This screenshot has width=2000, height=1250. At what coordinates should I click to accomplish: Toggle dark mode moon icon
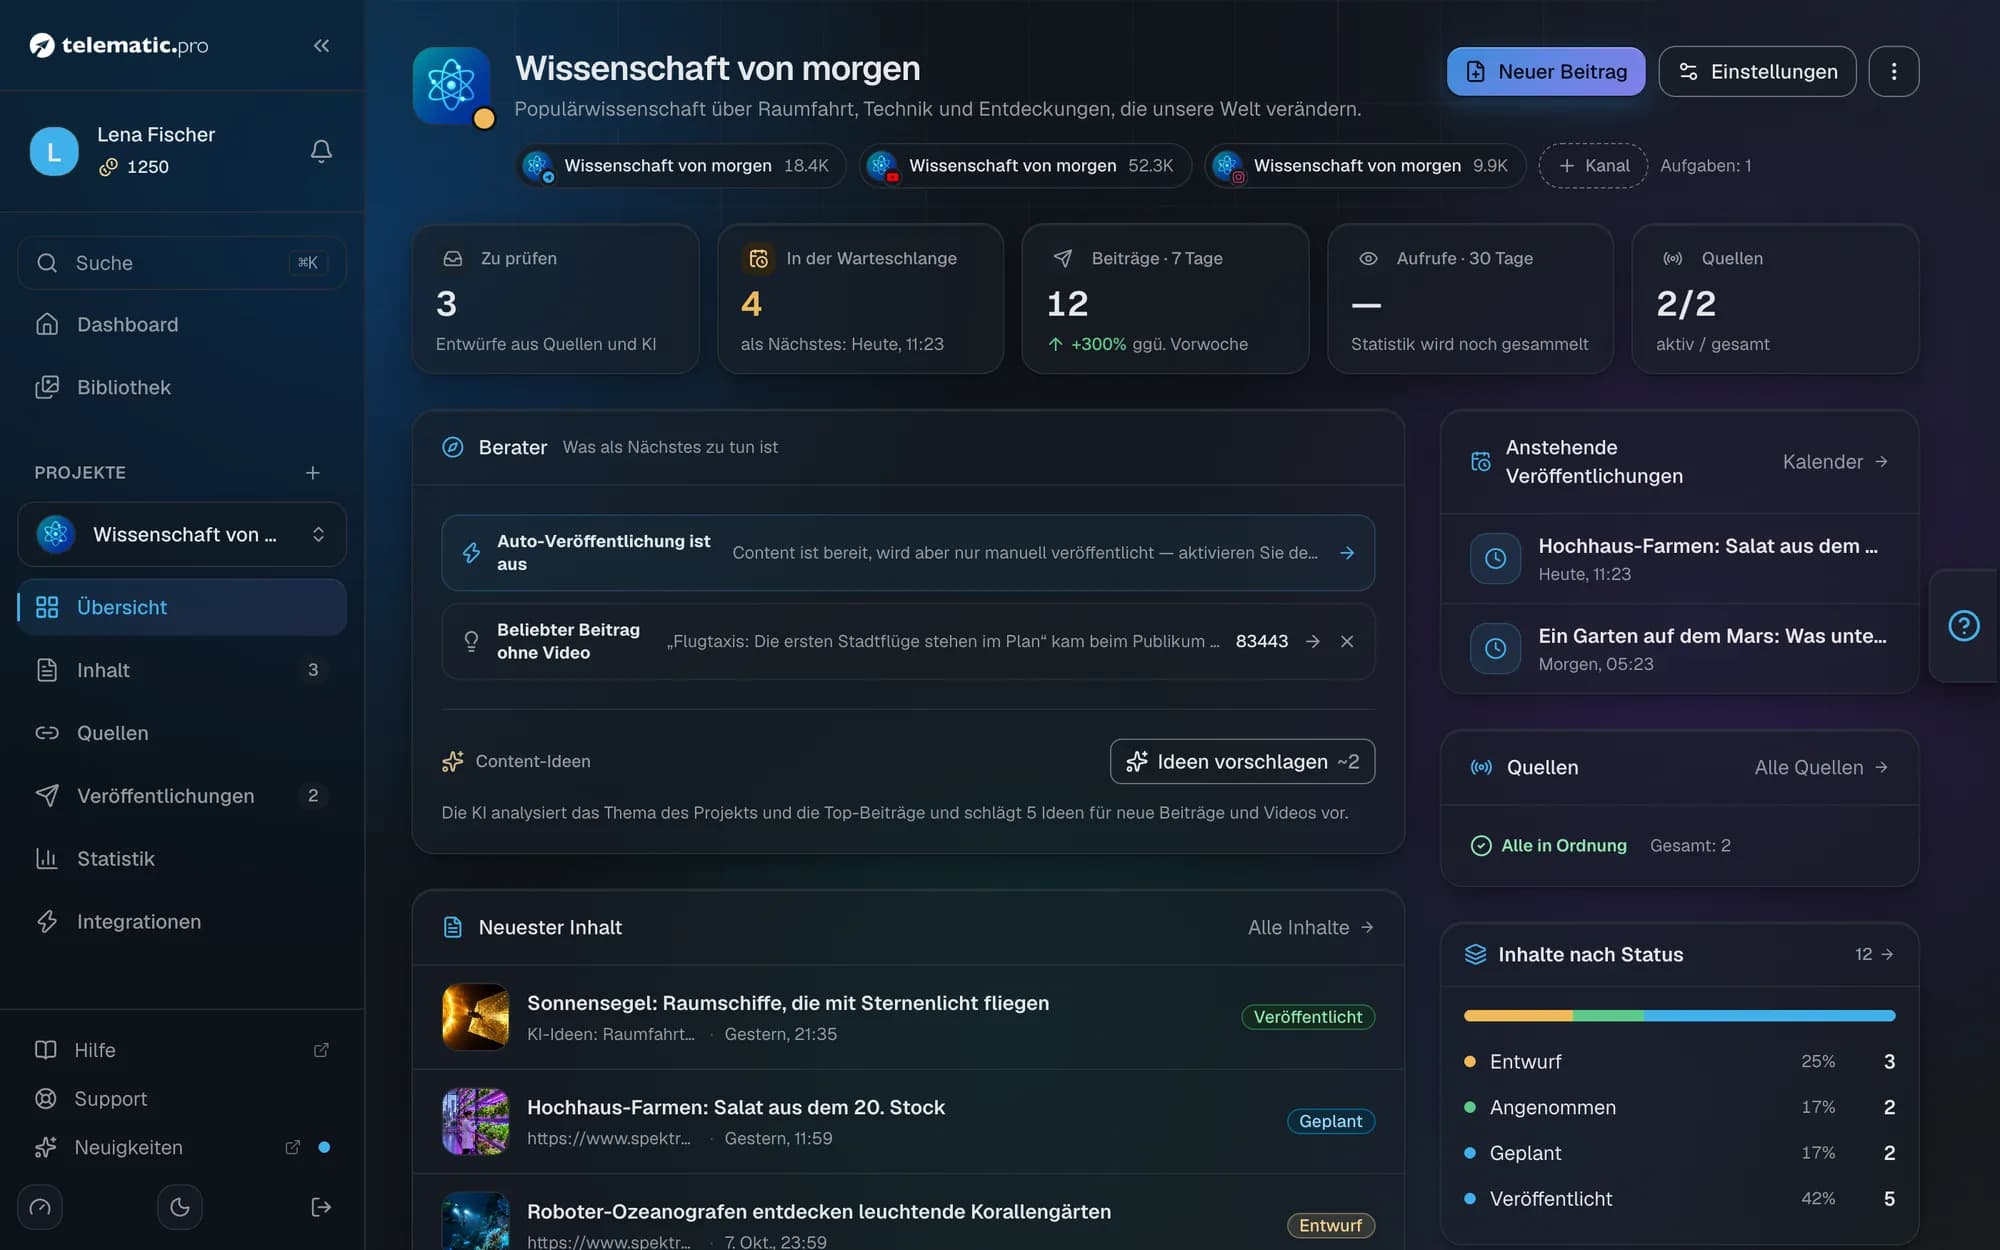pyautogui.click(x=180, y=1207)
